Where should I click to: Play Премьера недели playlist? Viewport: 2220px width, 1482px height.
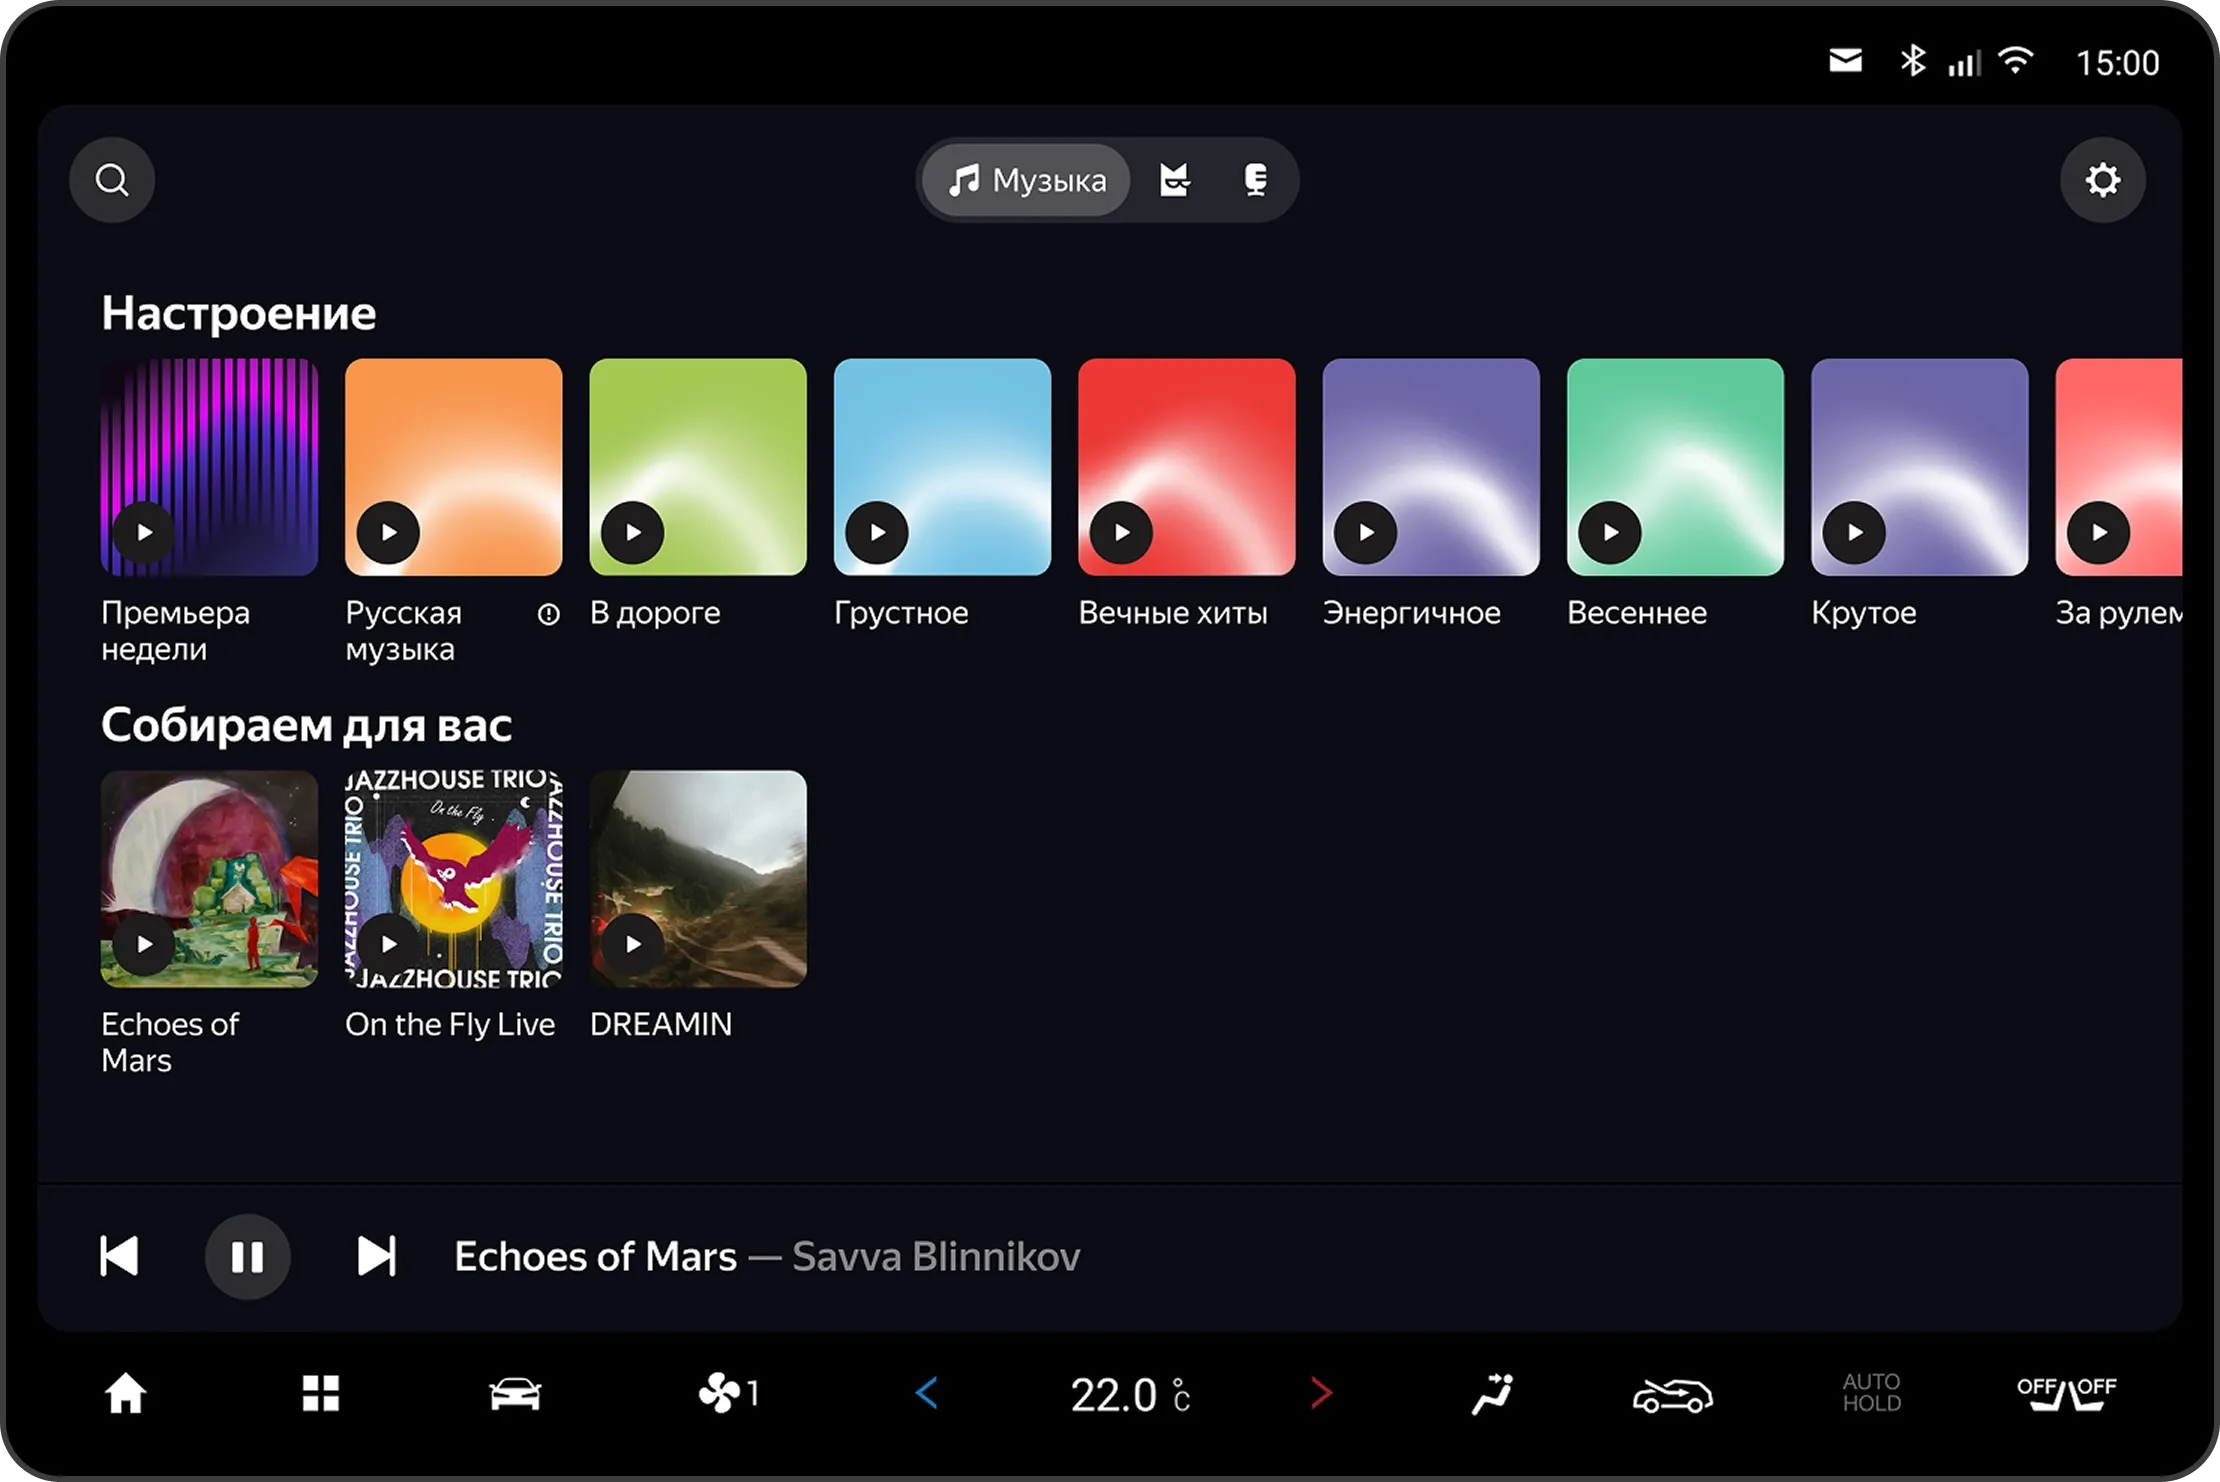coord(145,532)
